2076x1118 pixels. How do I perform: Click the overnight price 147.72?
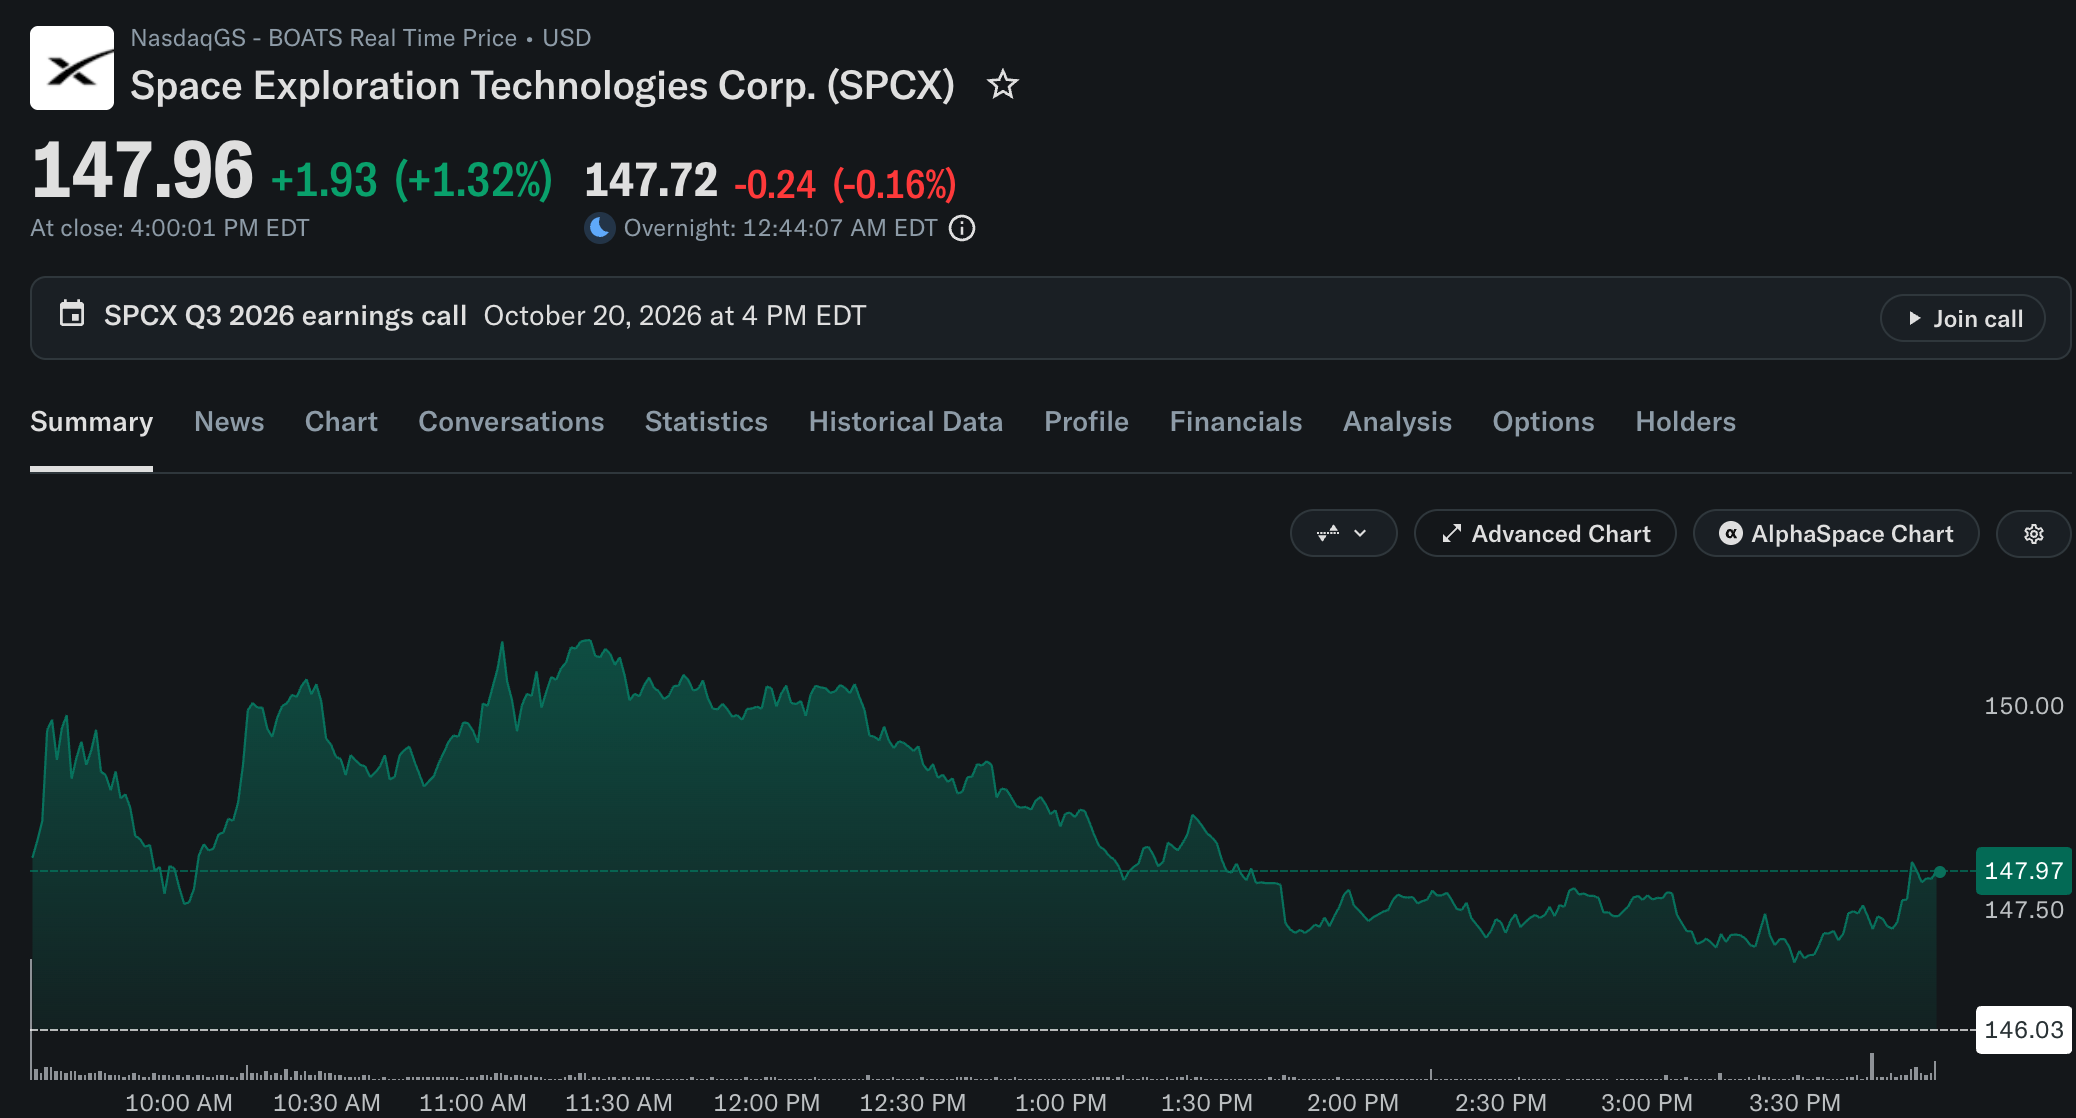coord(651,181)
